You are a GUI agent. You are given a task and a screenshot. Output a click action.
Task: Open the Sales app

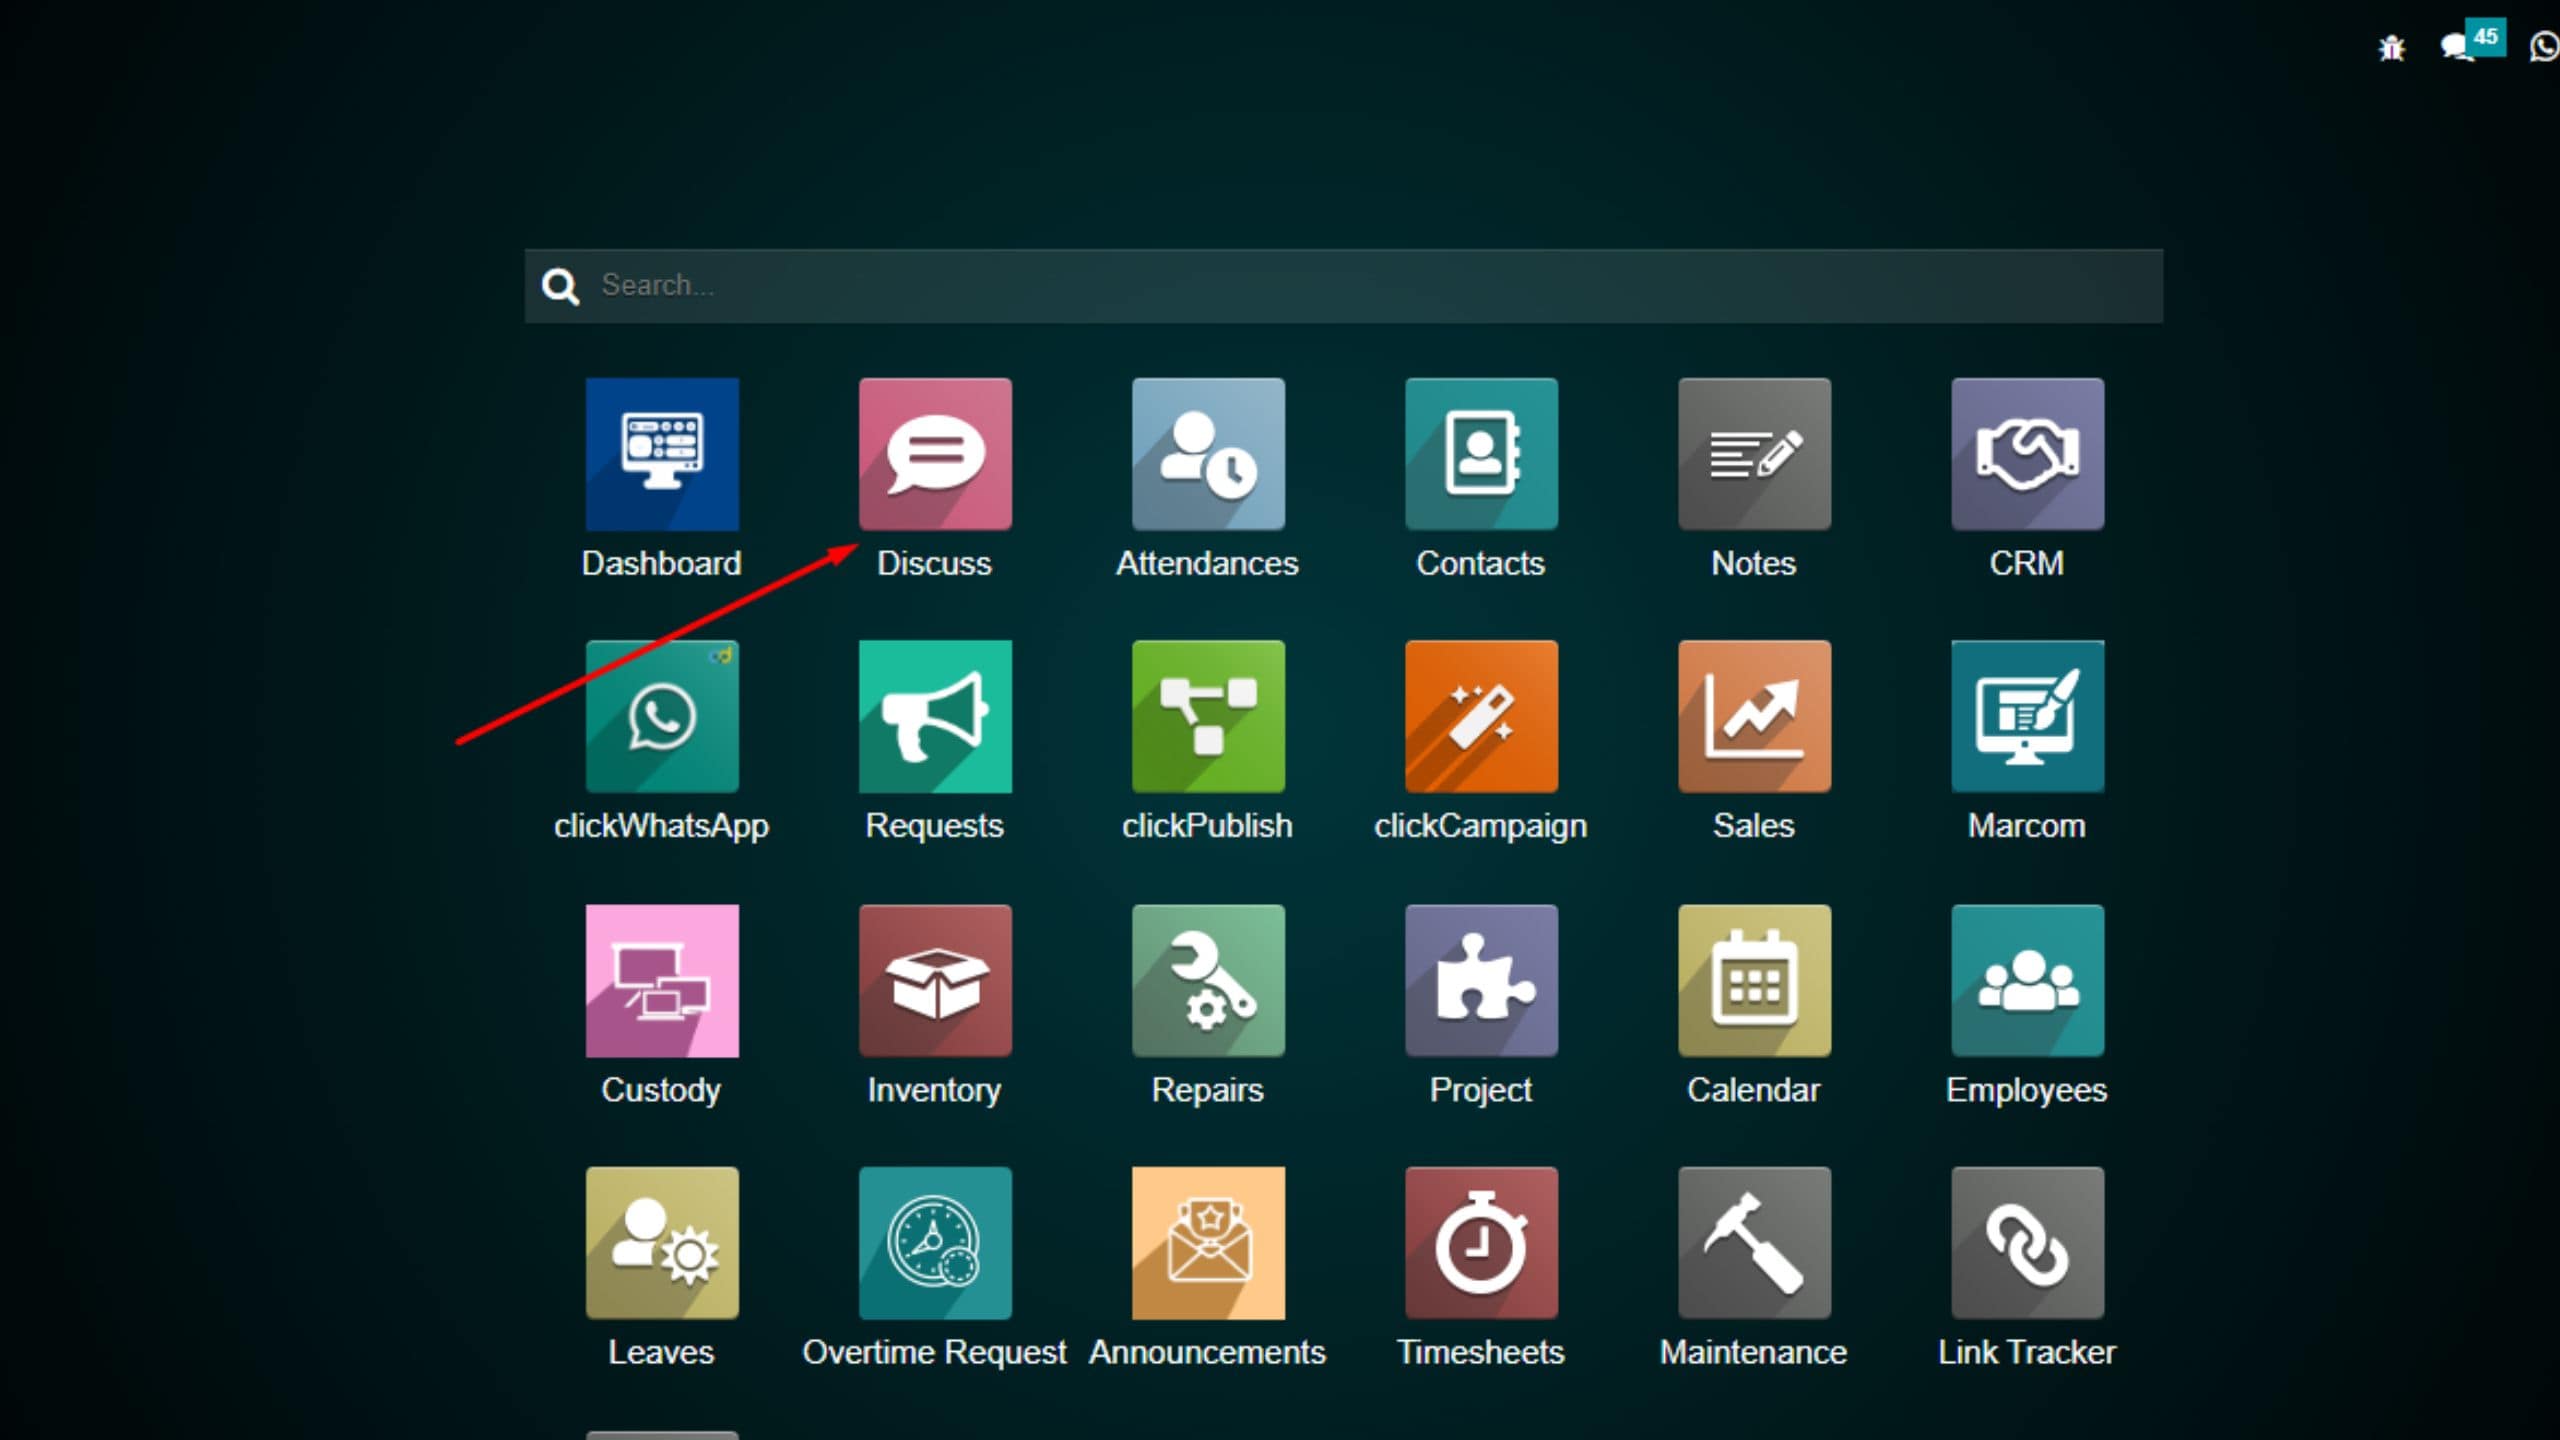(1754, 717)
